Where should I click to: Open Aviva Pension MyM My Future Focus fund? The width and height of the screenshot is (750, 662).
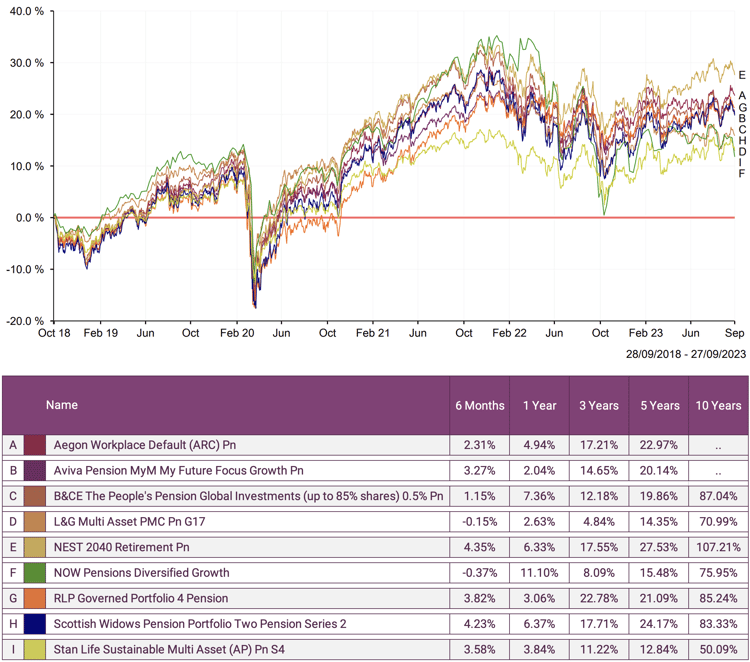tap(178, 470)
